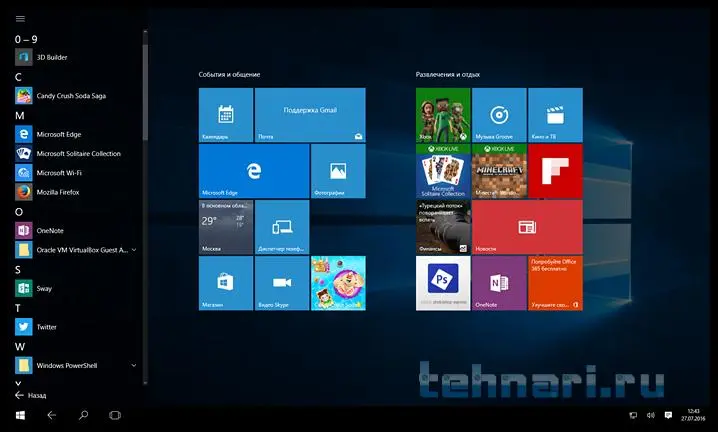Open the network icon in system tray
The height and width of the screenshot is (432, 718).
pos(633,415)
